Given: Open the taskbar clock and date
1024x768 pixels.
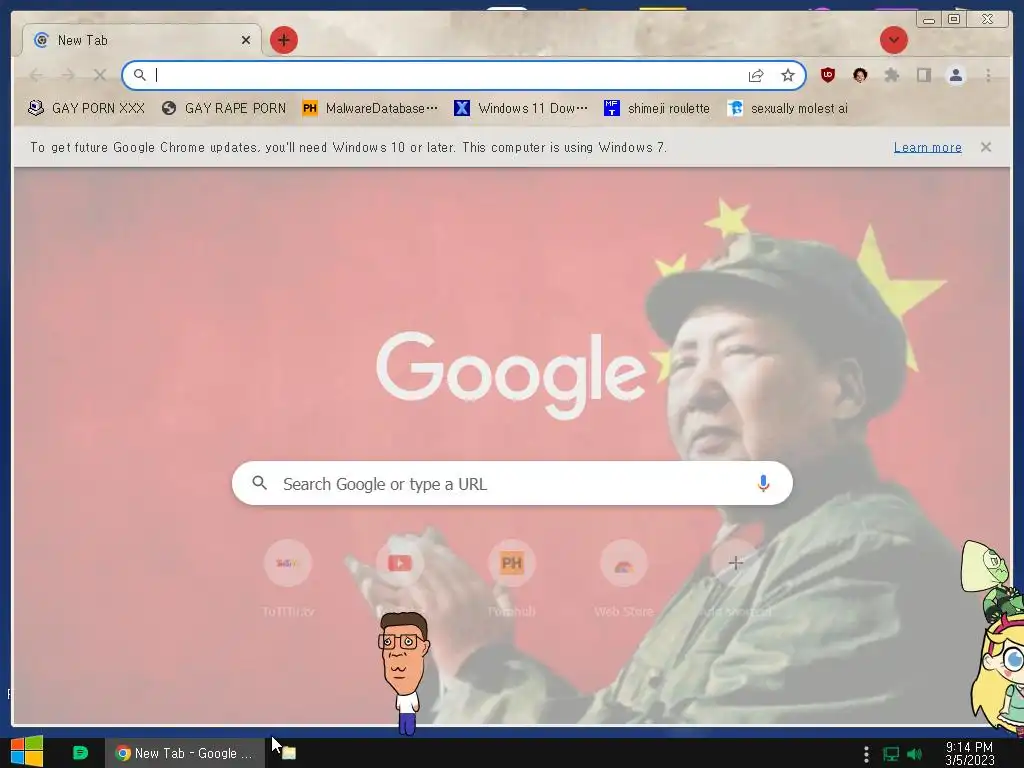Looking at the screenshot, I should 970,754.
